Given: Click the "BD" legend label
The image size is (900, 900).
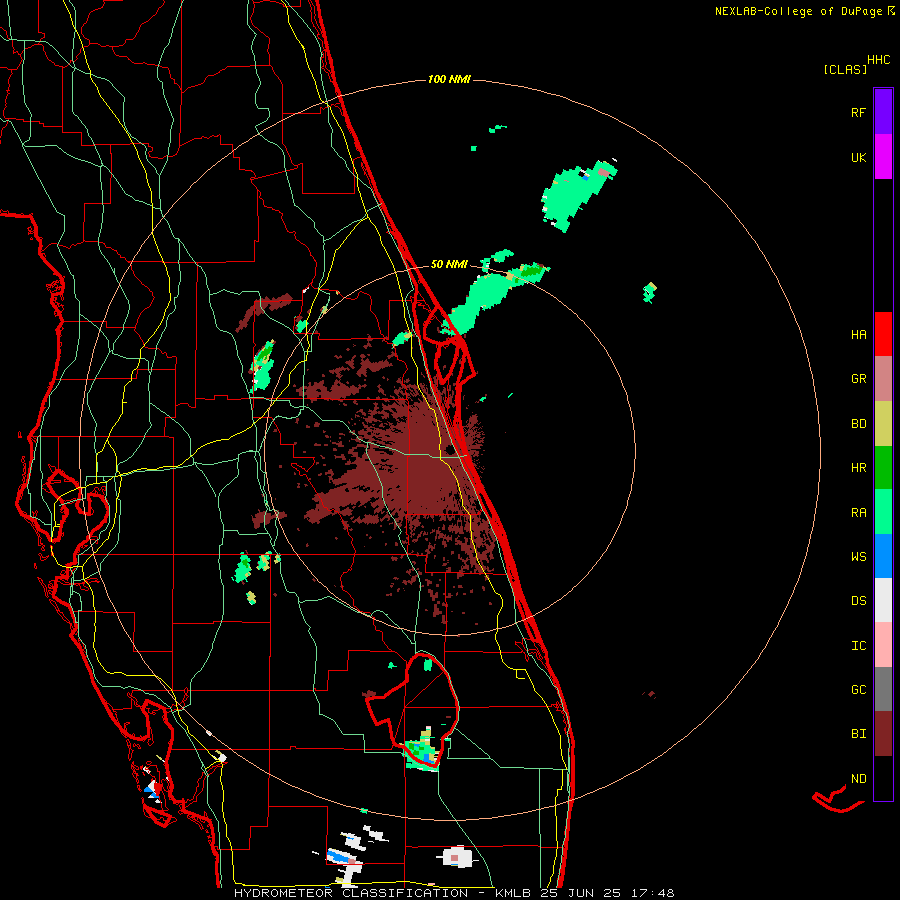Looking at the screenshot, I should pyautogui.click(x=858, y=424).
